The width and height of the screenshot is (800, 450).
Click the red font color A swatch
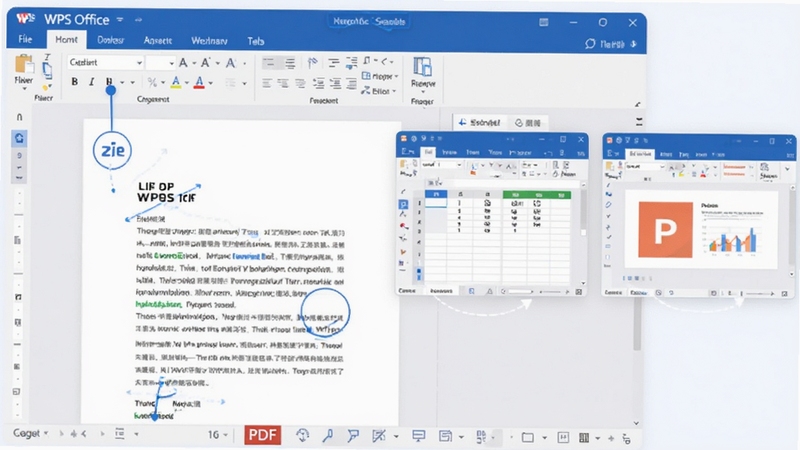[199, 82]
